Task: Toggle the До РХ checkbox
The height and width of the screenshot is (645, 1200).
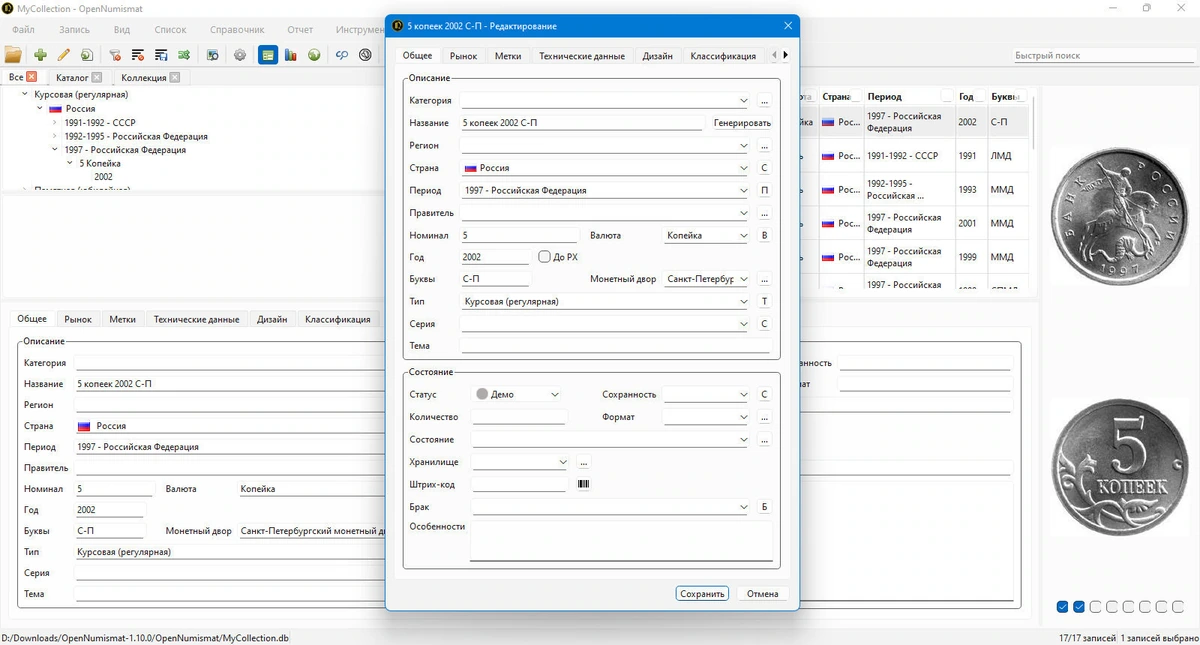Action: coord(545,257)
